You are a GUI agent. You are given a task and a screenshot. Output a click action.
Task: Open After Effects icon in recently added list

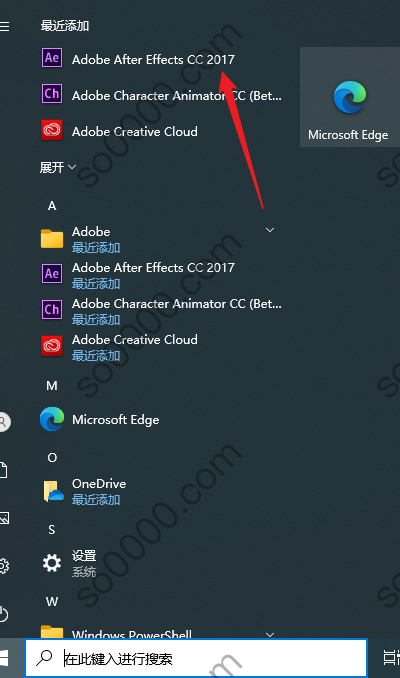click(x=52, y=58)
